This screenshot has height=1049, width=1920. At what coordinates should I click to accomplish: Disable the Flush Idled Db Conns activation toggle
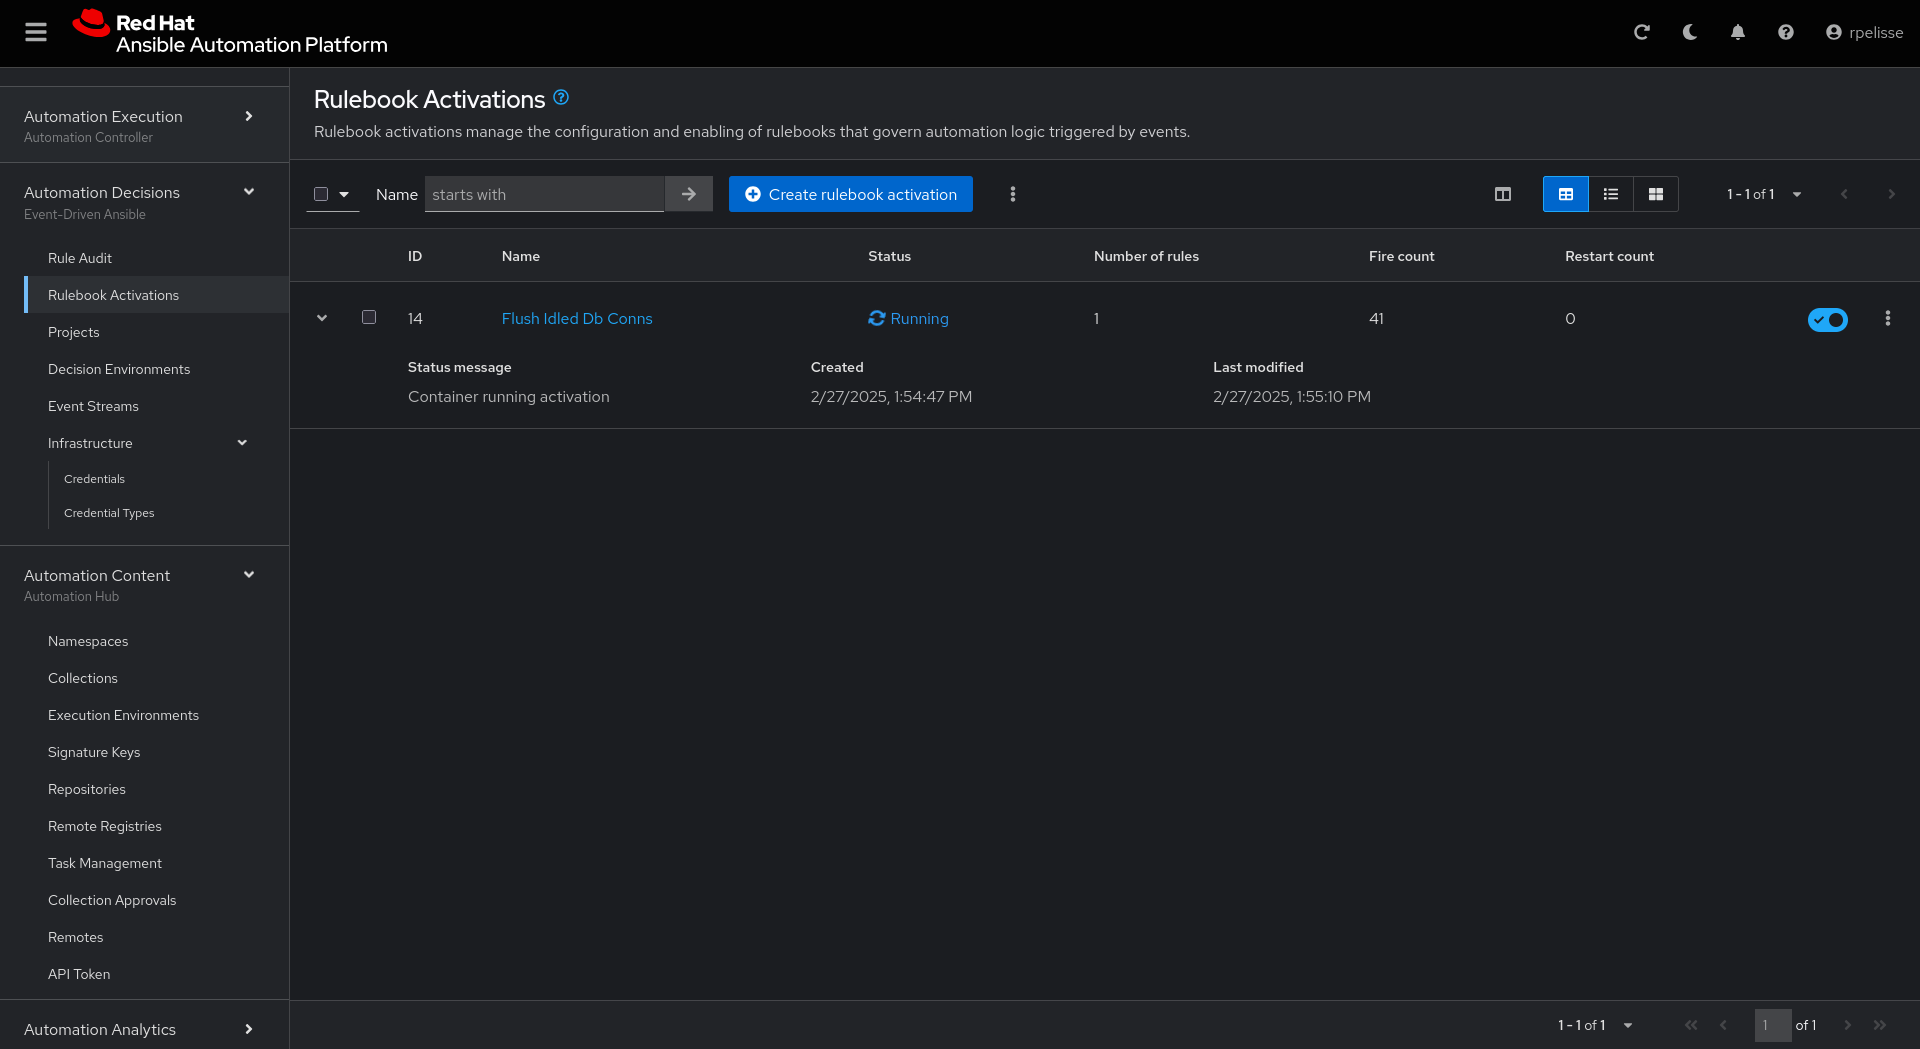pyautogui.click(x=1827, y=319)
